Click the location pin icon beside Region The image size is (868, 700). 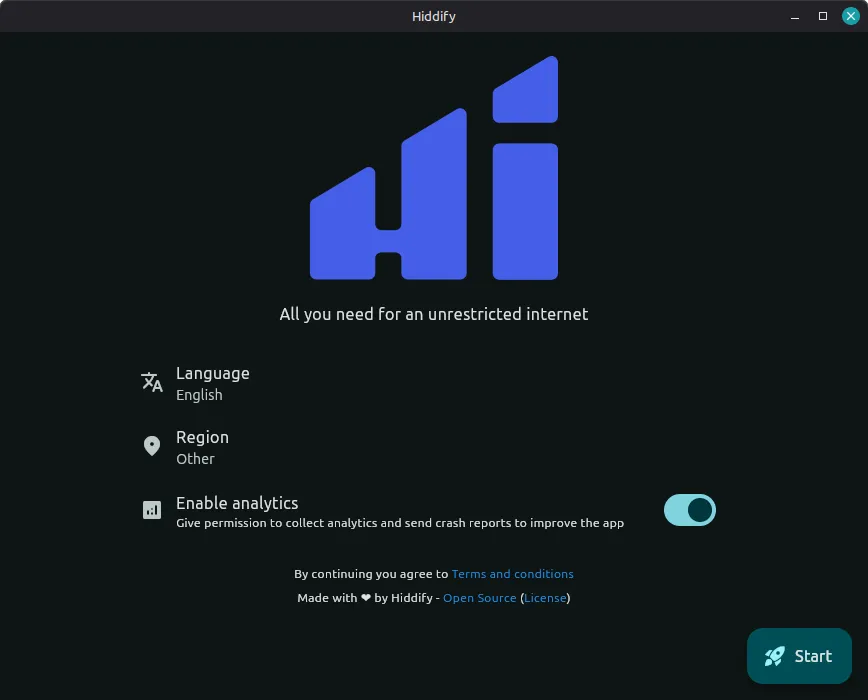tap(152, 446)
